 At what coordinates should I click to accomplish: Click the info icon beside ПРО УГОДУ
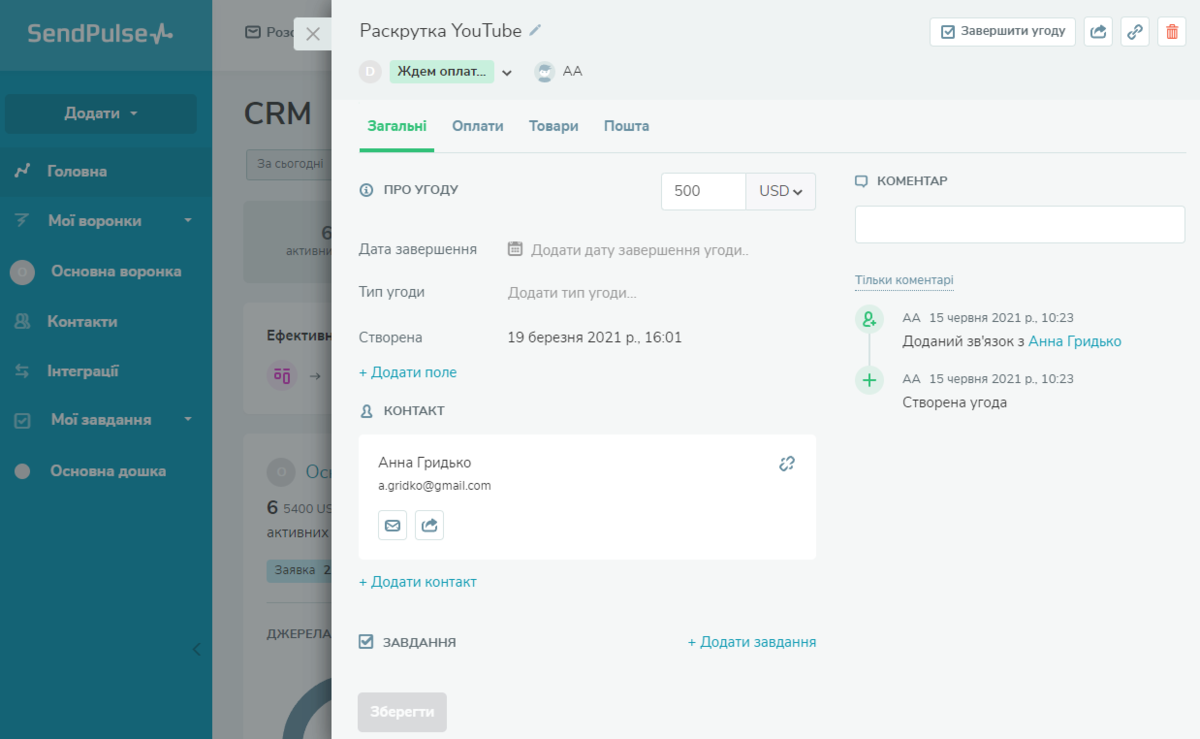coord(366,189)
